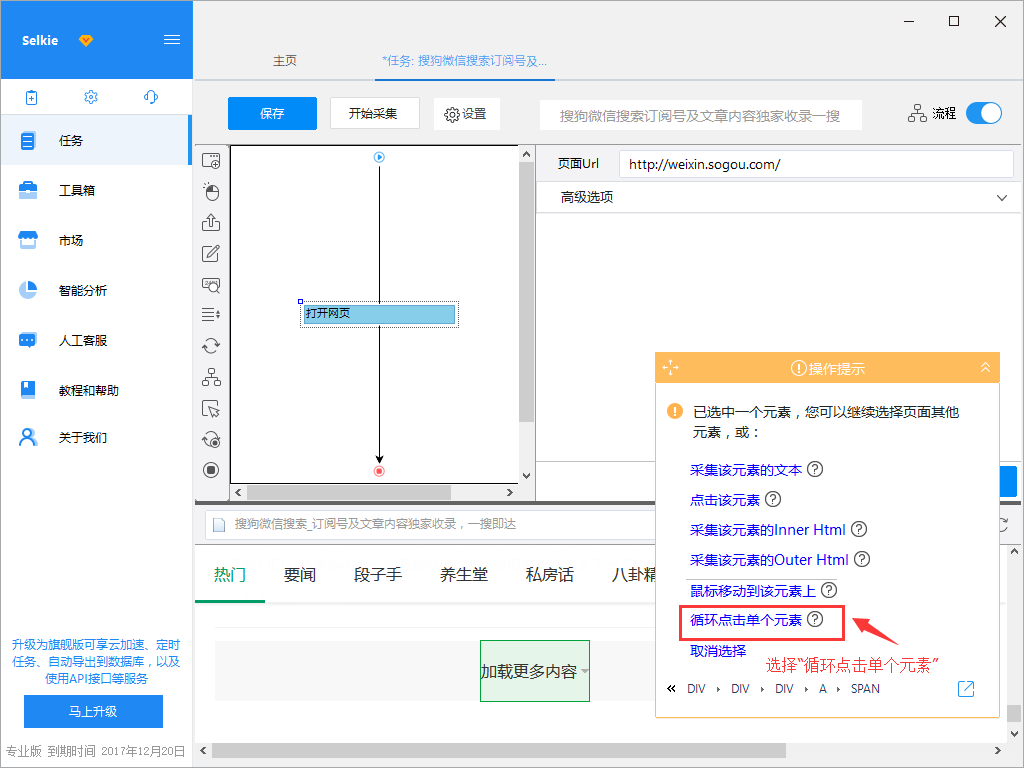Select the loop cycle tool icon
This screenshot has height=768, width=1024.
click(211, 345)
